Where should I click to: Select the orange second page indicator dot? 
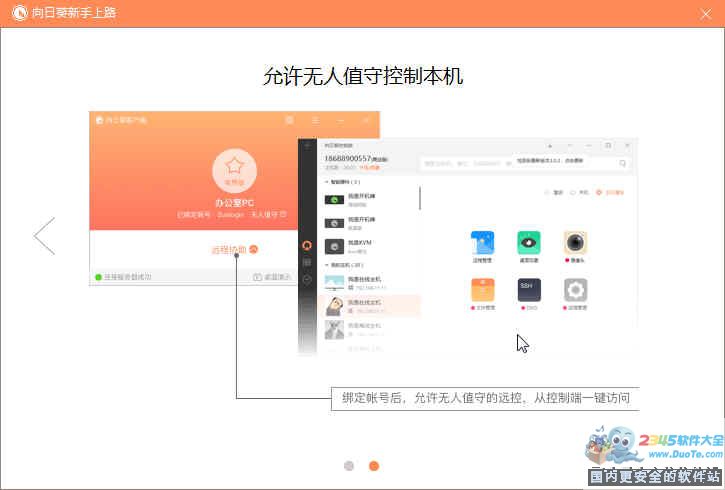(x=374, y=466)
